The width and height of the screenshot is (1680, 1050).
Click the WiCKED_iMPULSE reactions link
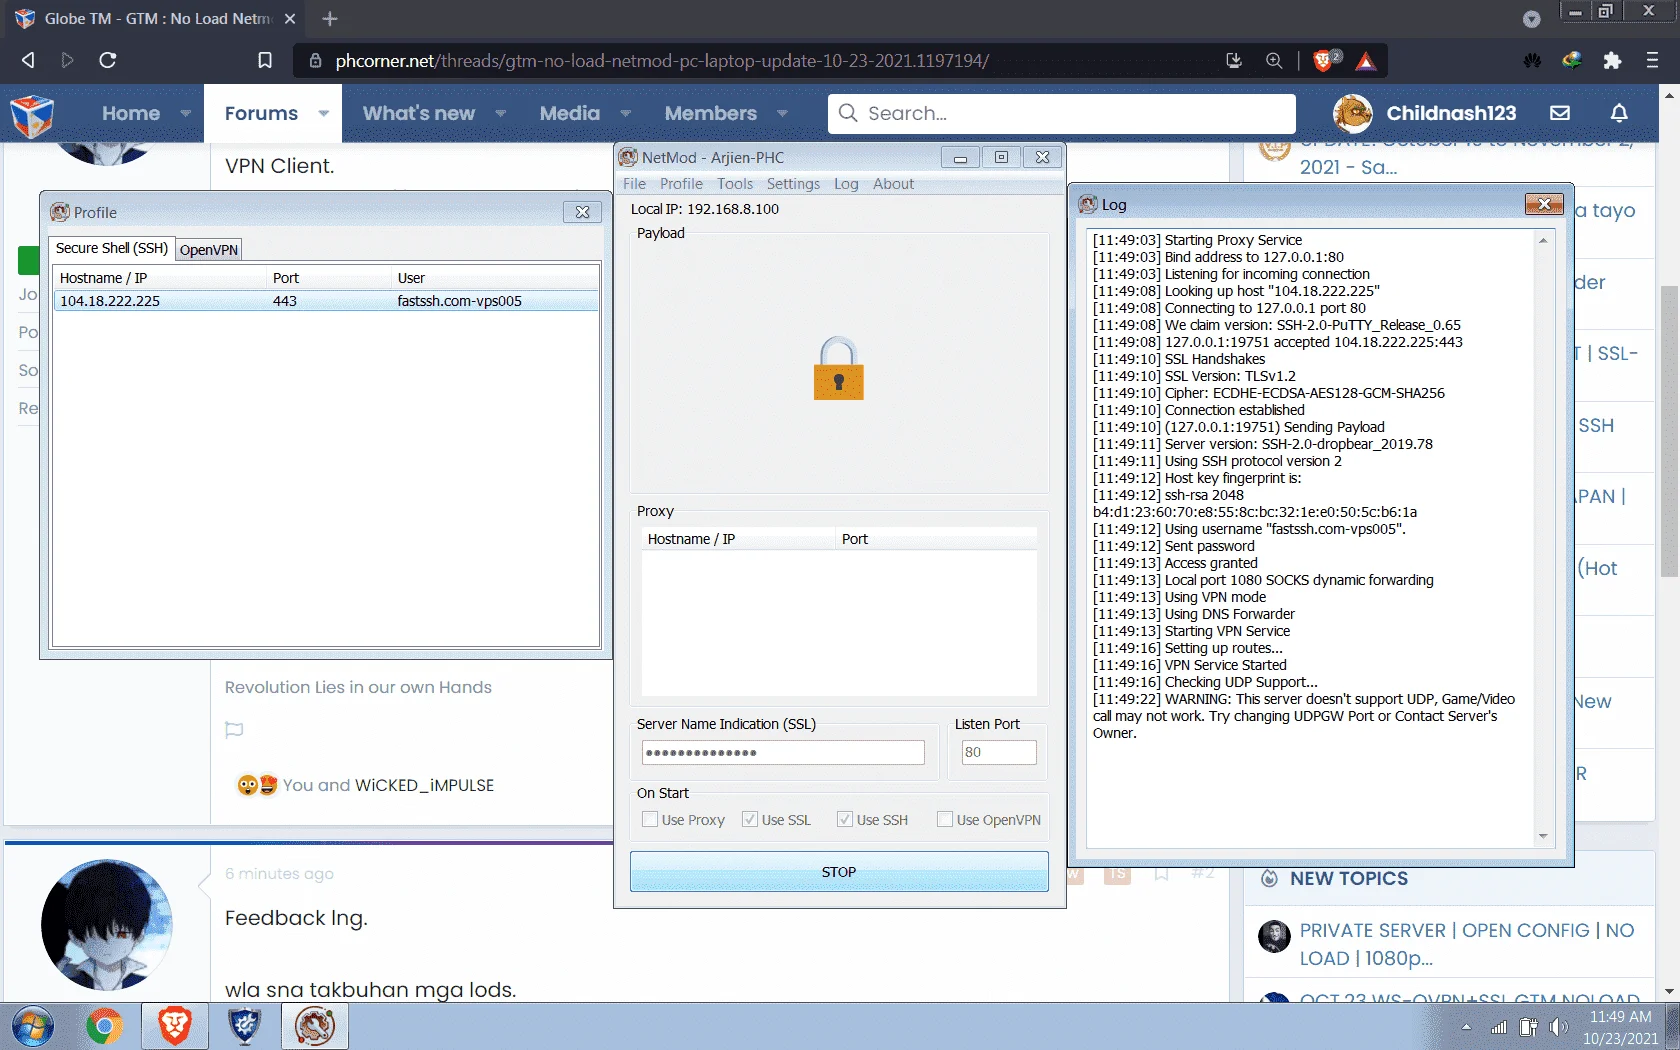(x=424, y=785)
